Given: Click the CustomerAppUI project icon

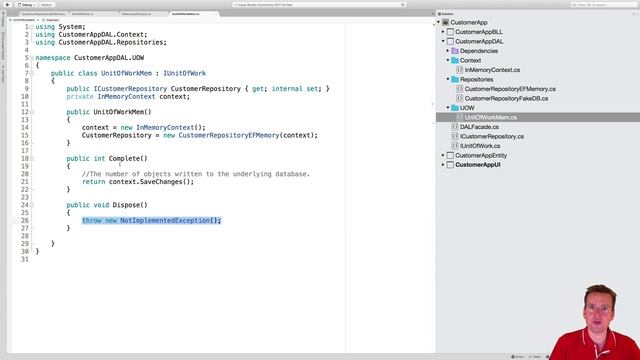Looking at the screenshot, I should point(450,165).
